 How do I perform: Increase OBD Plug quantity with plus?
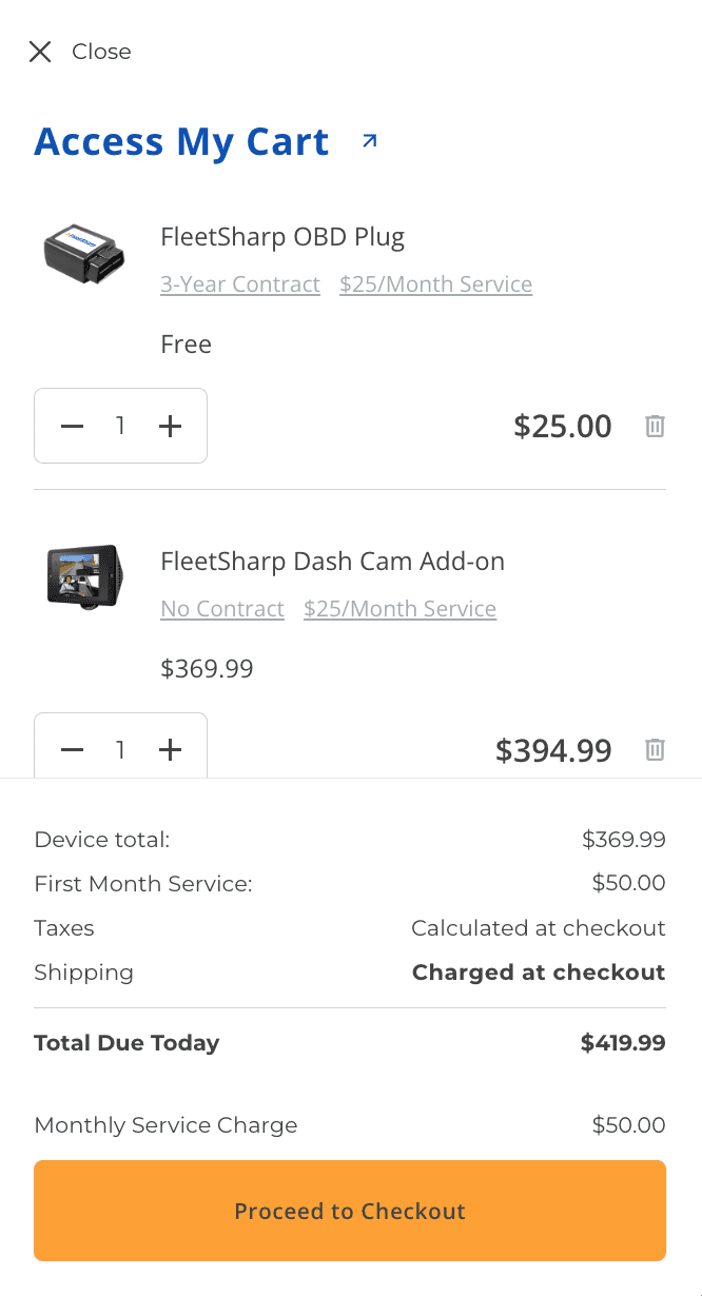[171, 426]
